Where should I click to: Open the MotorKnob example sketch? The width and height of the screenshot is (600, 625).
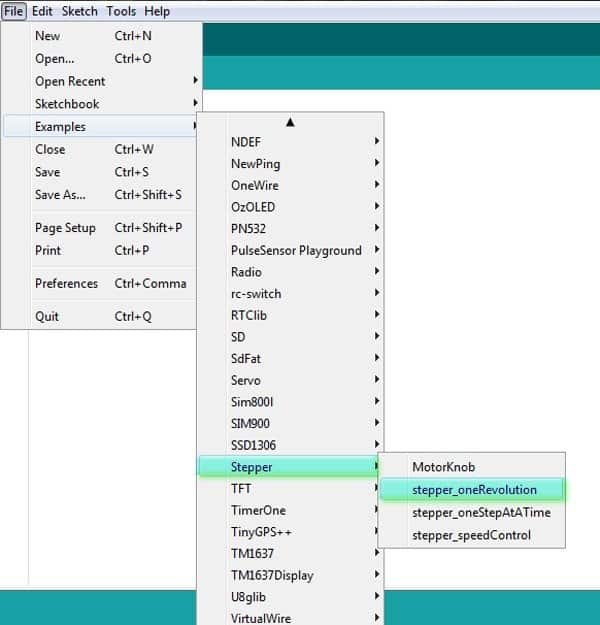[x=472, y=467]
